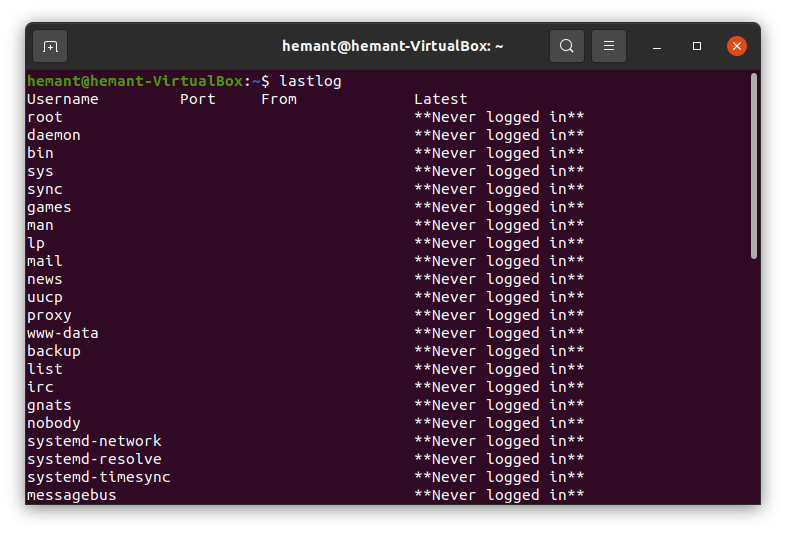Click the nobody username entry
The image size is (786, 533).
point(54,423)
